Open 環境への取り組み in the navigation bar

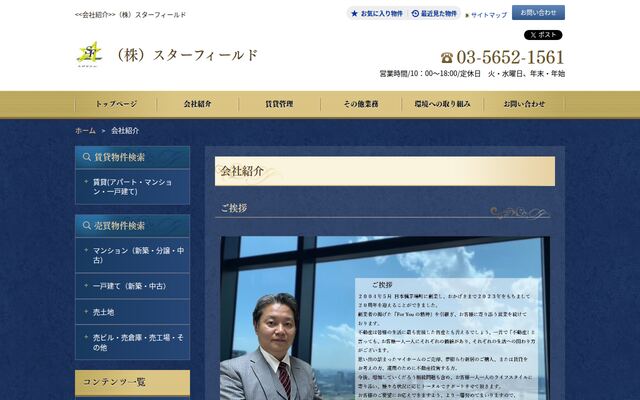(x=442, y=104)
